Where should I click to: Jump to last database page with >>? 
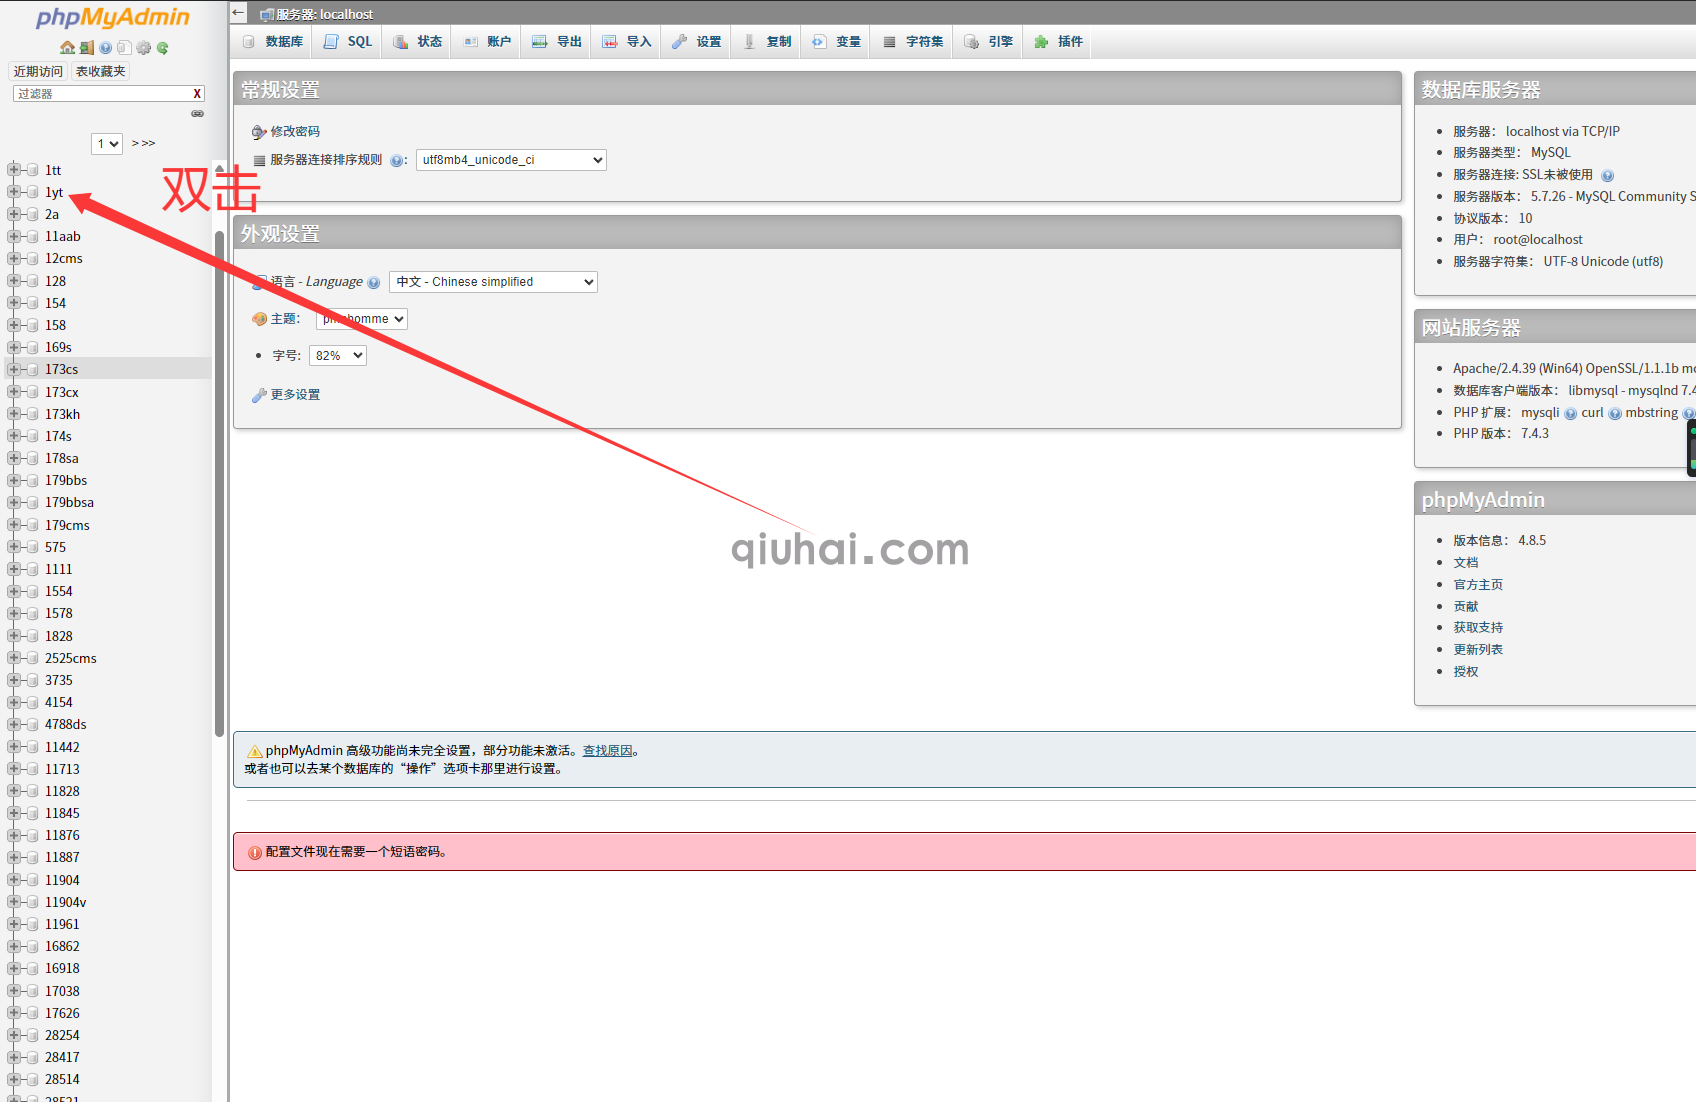click(x=148, y=144)
